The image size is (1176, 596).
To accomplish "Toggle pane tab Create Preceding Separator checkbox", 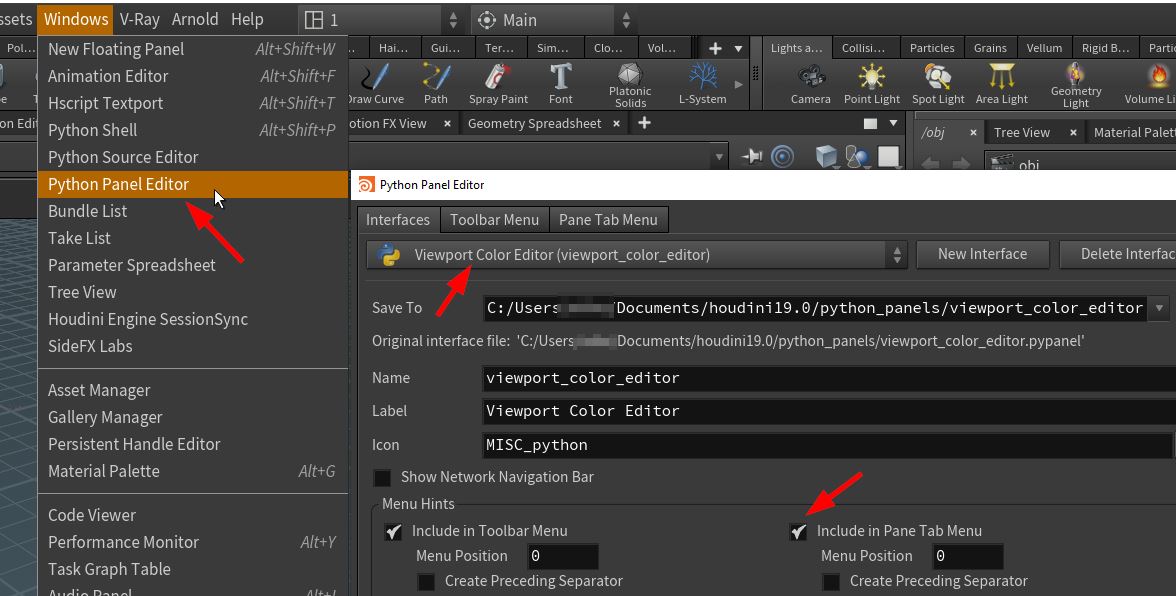I will (831, 582).
